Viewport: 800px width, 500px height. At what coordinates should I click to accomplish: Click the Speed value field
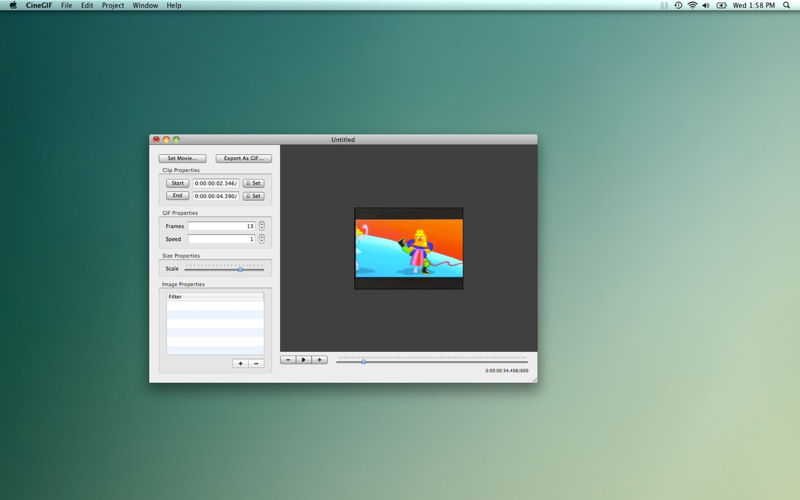click(x=221, y=239)
